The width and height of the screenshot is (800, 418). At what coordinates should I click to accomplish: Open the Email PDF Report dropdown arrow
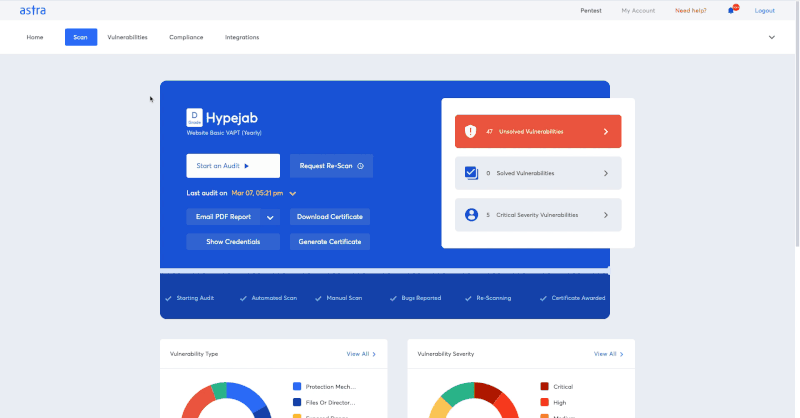[270, 217]
